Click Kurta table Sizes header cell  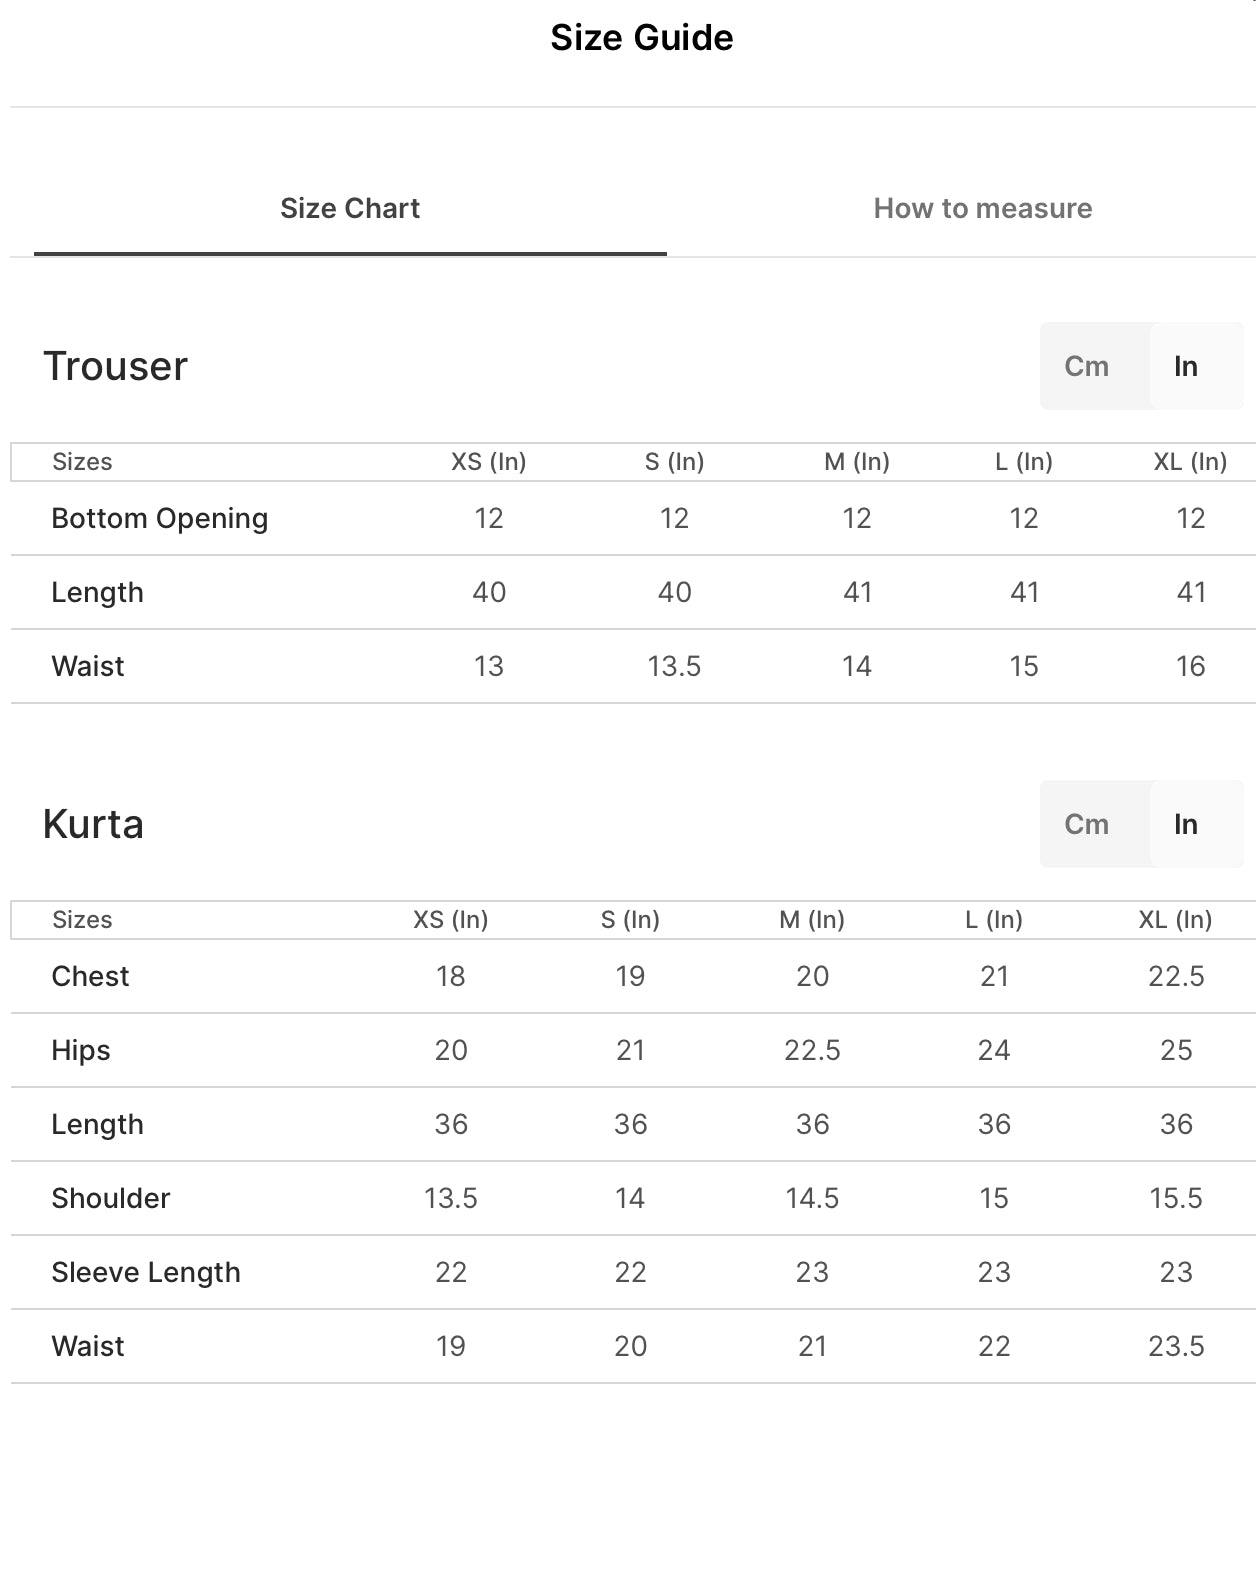coord(82,919)
